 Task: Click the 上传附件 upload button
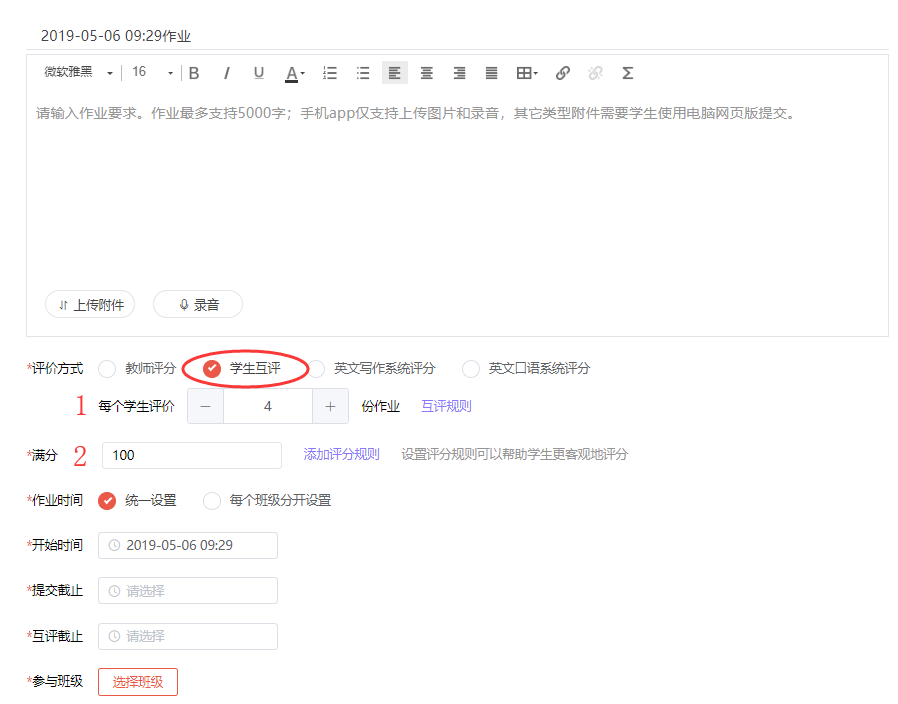(90, 305)
